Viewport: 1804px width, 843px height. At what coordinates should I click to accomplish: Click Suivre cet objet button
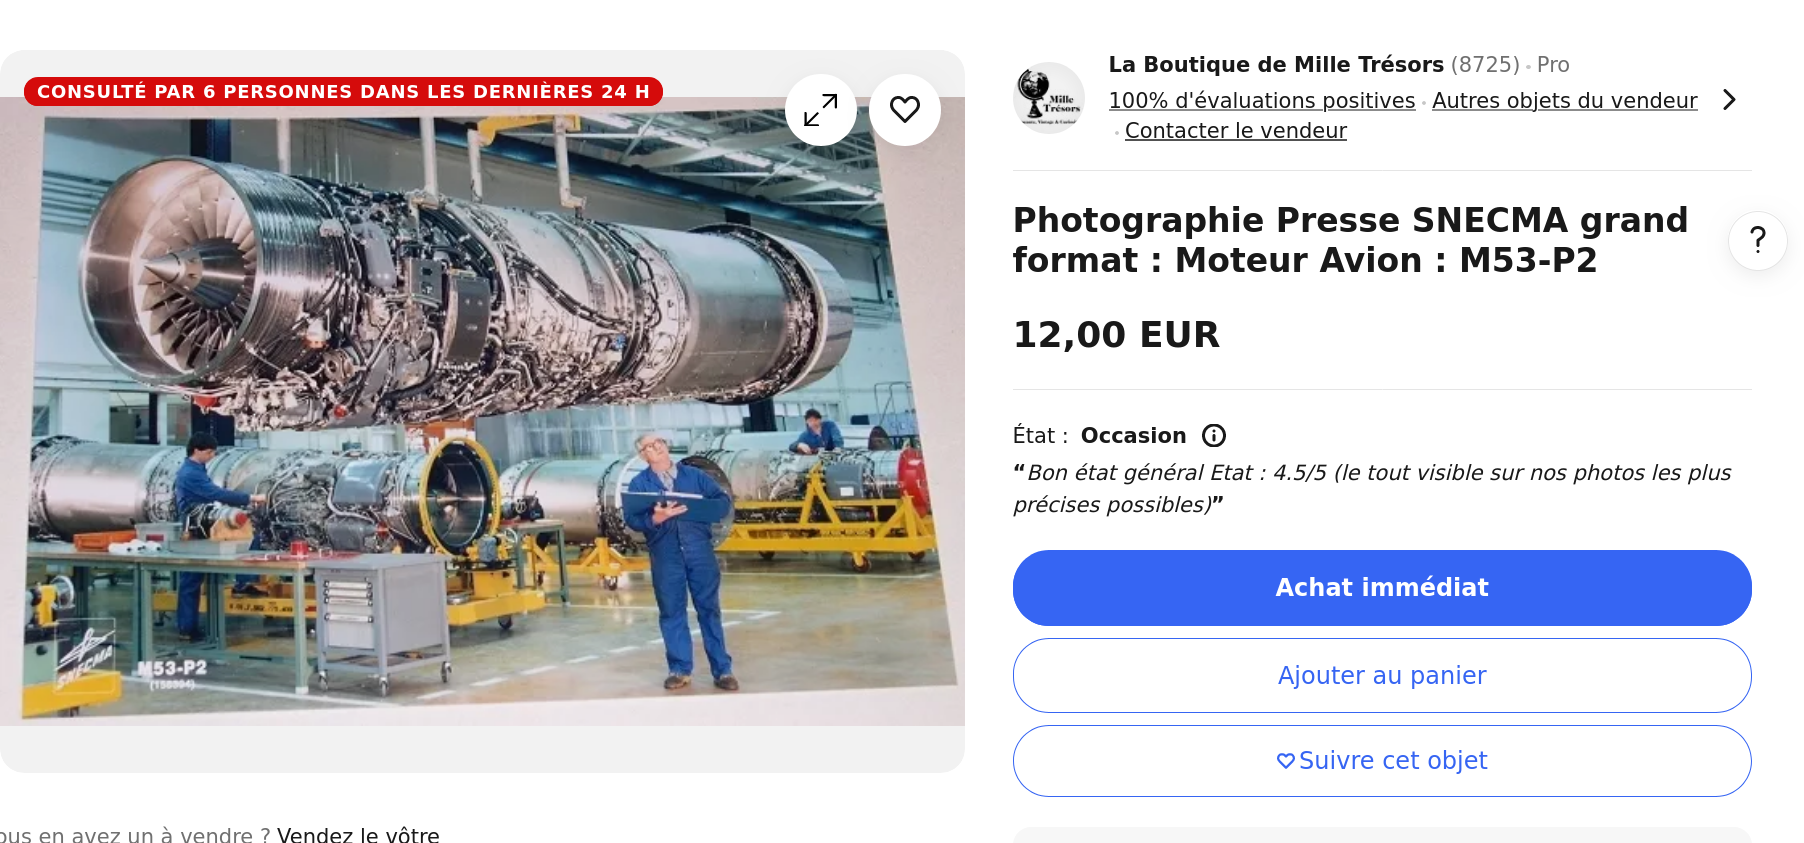(1382, 761)
